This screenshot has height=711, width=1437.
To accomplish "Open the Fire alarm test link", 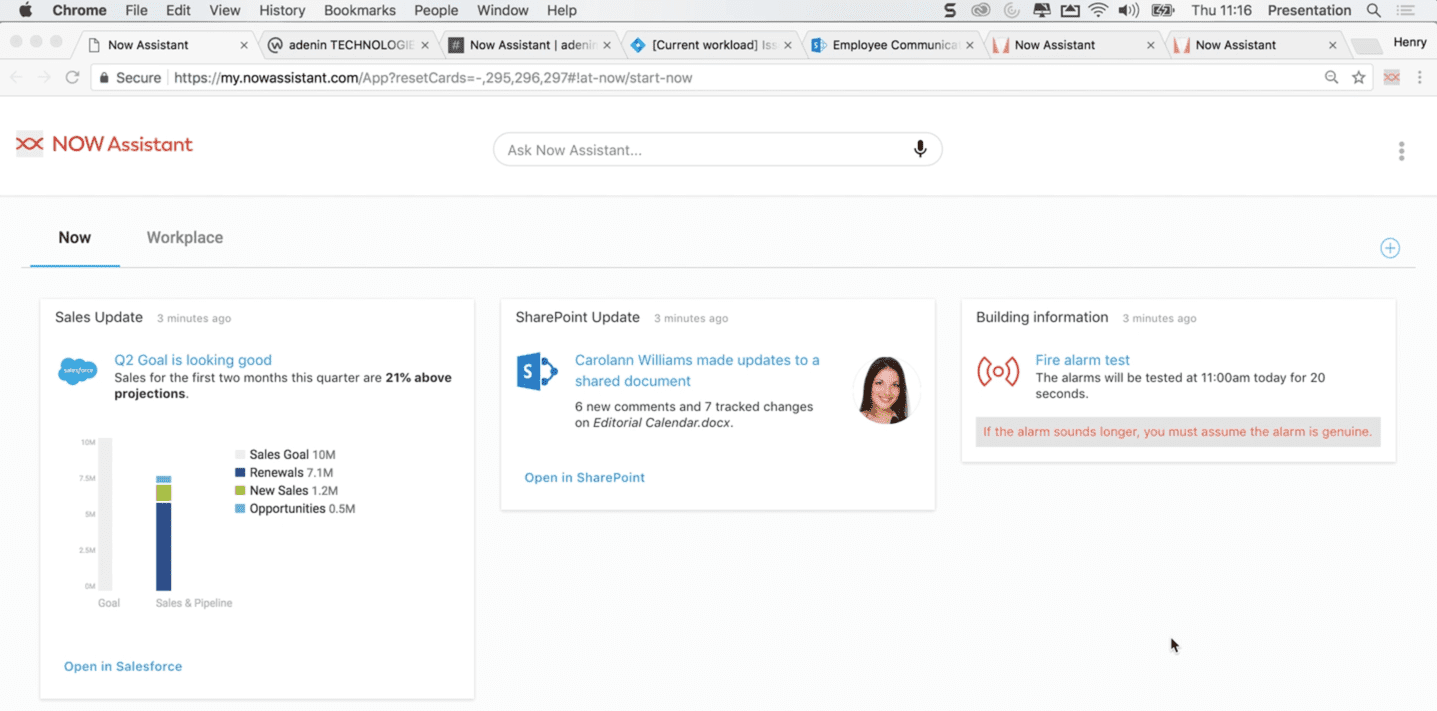I will click(1082, 360).
